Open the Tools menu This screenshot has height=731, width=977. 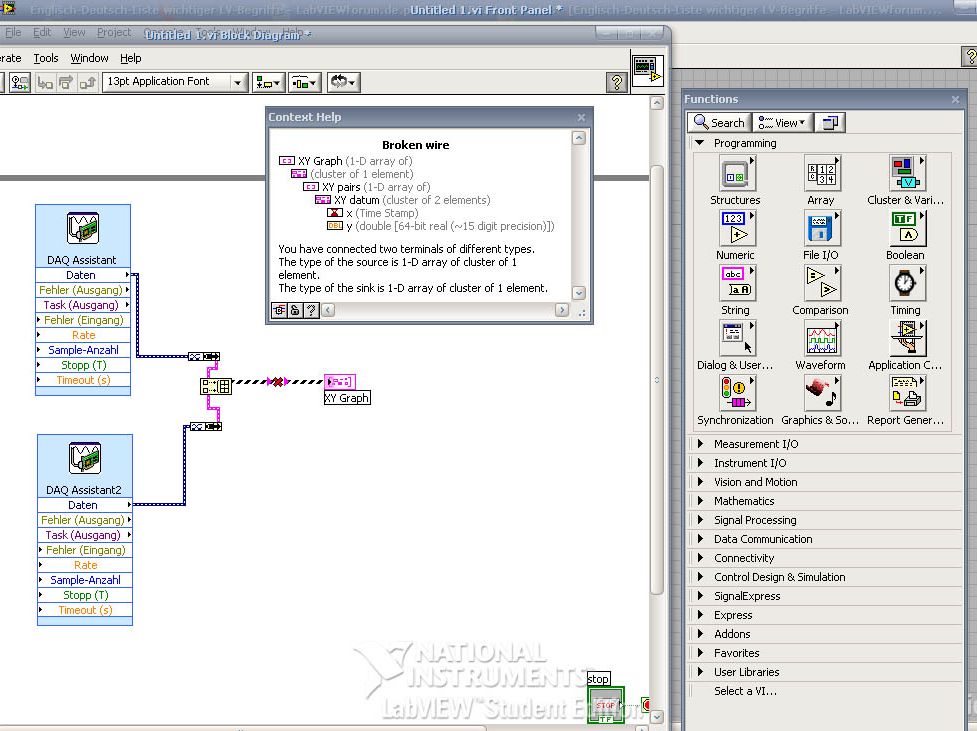click(x=45, y=58)
